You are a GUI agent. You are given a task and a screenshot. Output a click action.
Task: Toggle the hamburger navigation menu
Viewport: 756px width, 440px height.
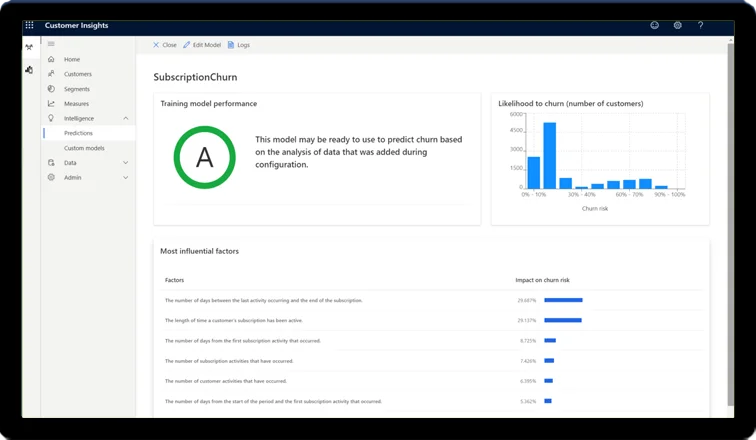(51, 44)
